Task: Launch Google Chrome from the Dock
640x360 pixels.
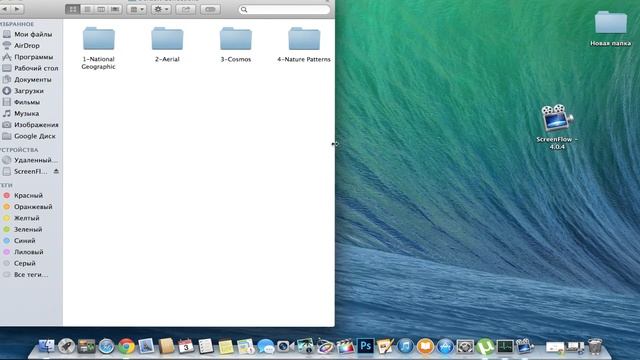Action: [127, 347]
